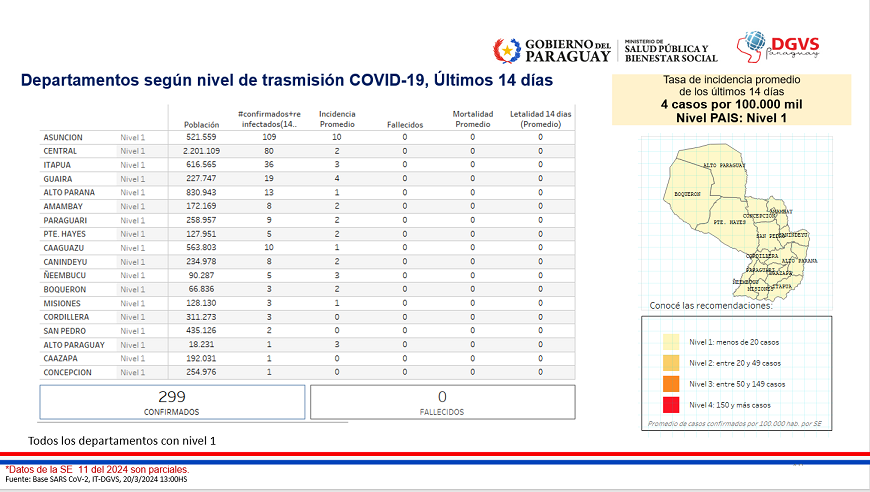Pick the Nivel 4 red legend swatch
Viewport: 870px width, 492px height.
pos(670,404)
